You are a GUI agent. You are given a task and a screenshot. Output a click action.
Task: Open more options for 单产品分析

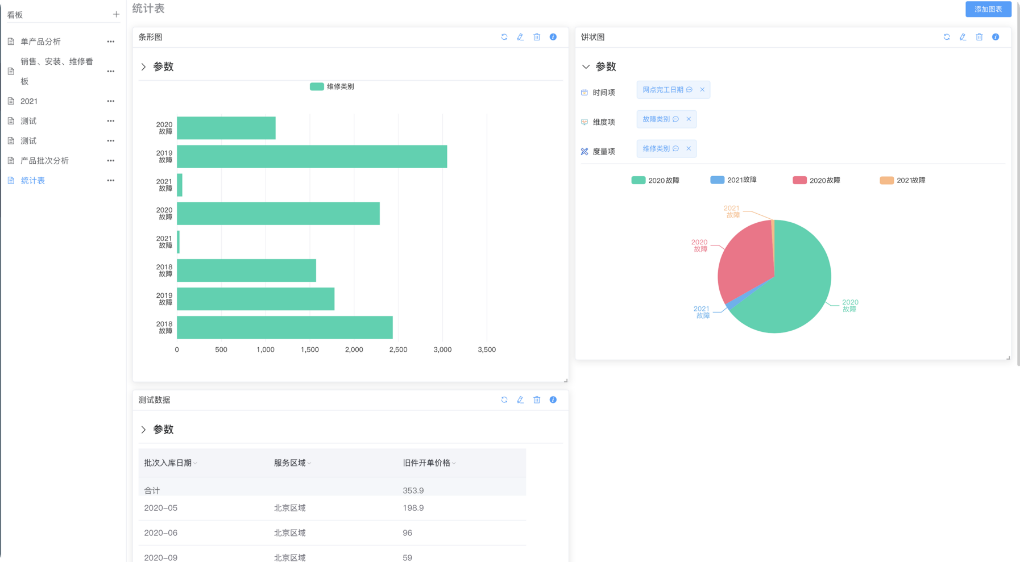111,42
